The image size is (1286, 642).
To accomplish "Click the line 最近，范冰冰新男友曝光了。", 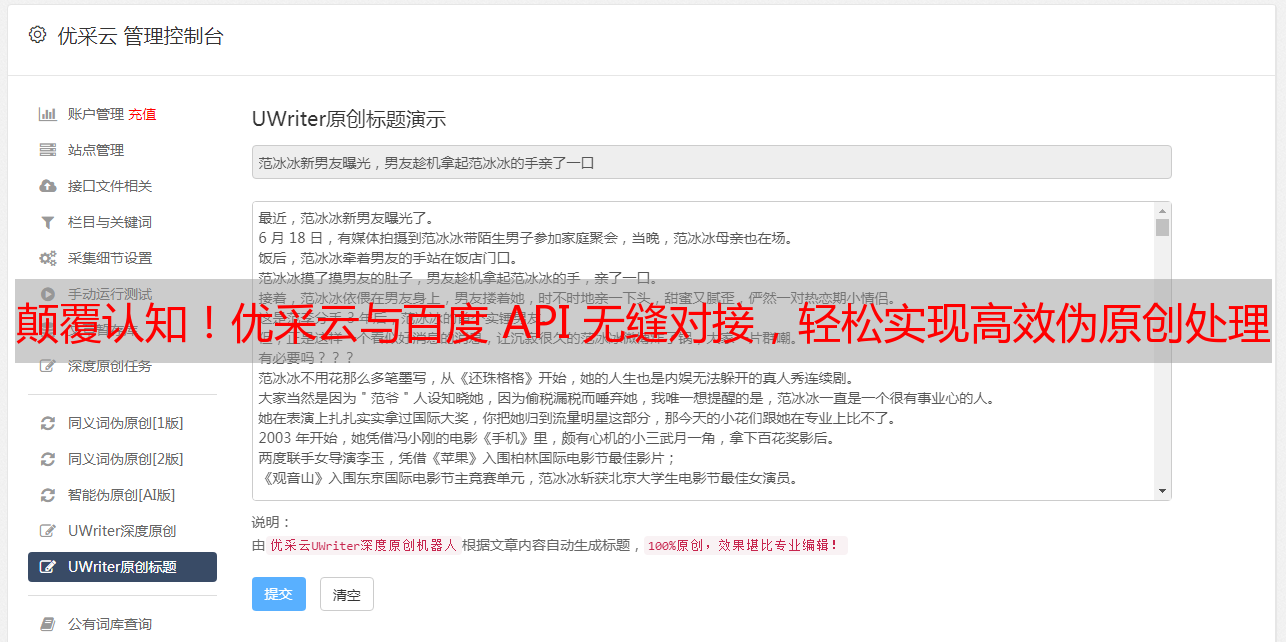I will [345, 218].
